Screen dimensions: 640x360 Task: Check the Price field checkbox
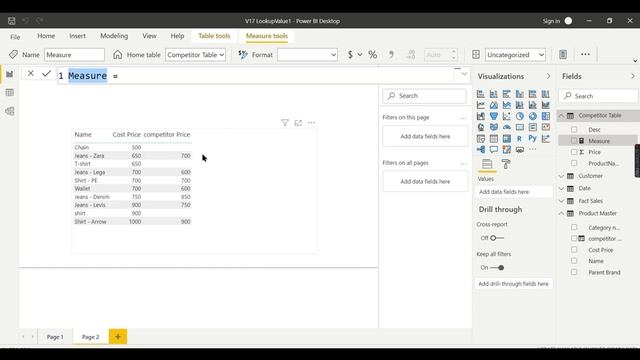[x=574, y=152]
